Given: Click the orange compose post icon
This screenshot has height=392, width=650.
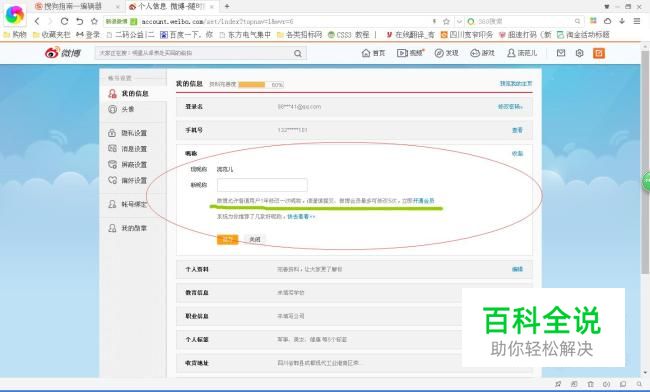Looking at the screenshot, I should pyautogui.click(x=599, y=53).
